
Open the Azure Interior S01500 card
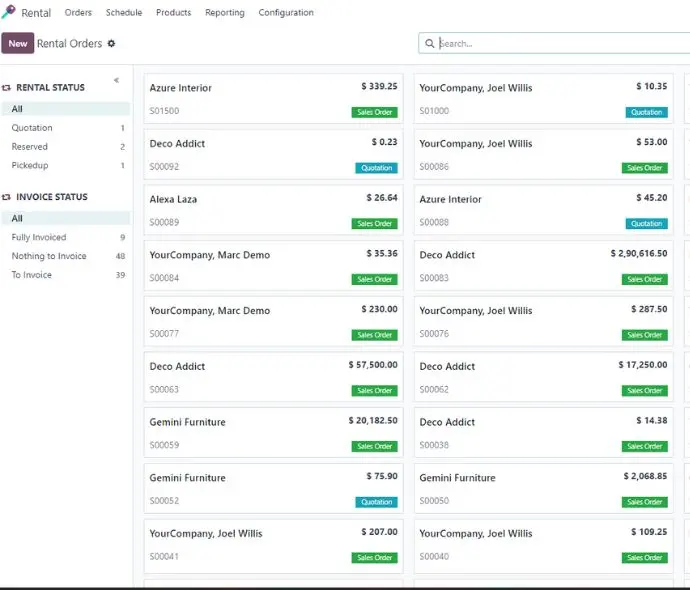[273, 99]
